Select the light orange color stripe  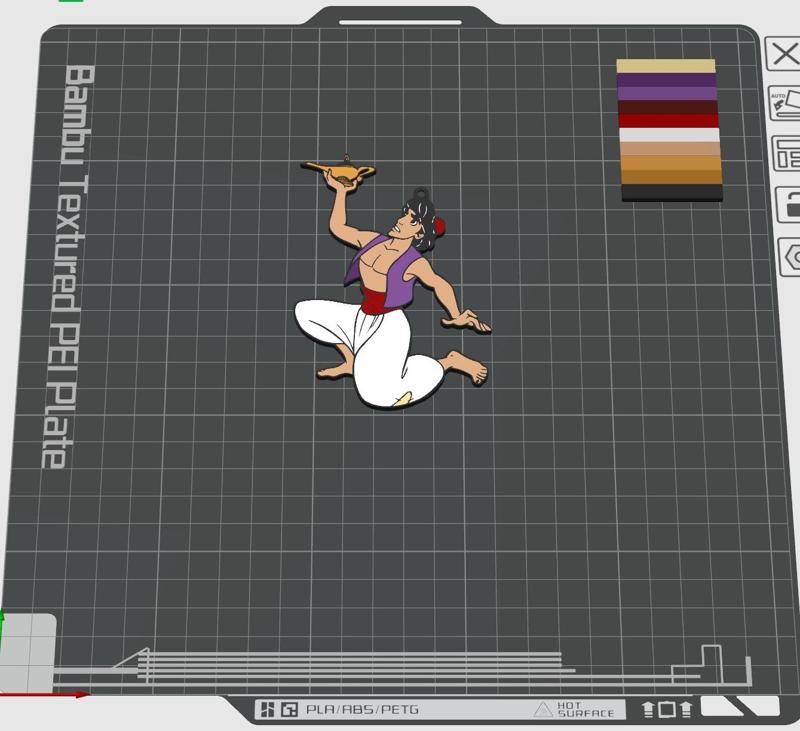(671, 163)
